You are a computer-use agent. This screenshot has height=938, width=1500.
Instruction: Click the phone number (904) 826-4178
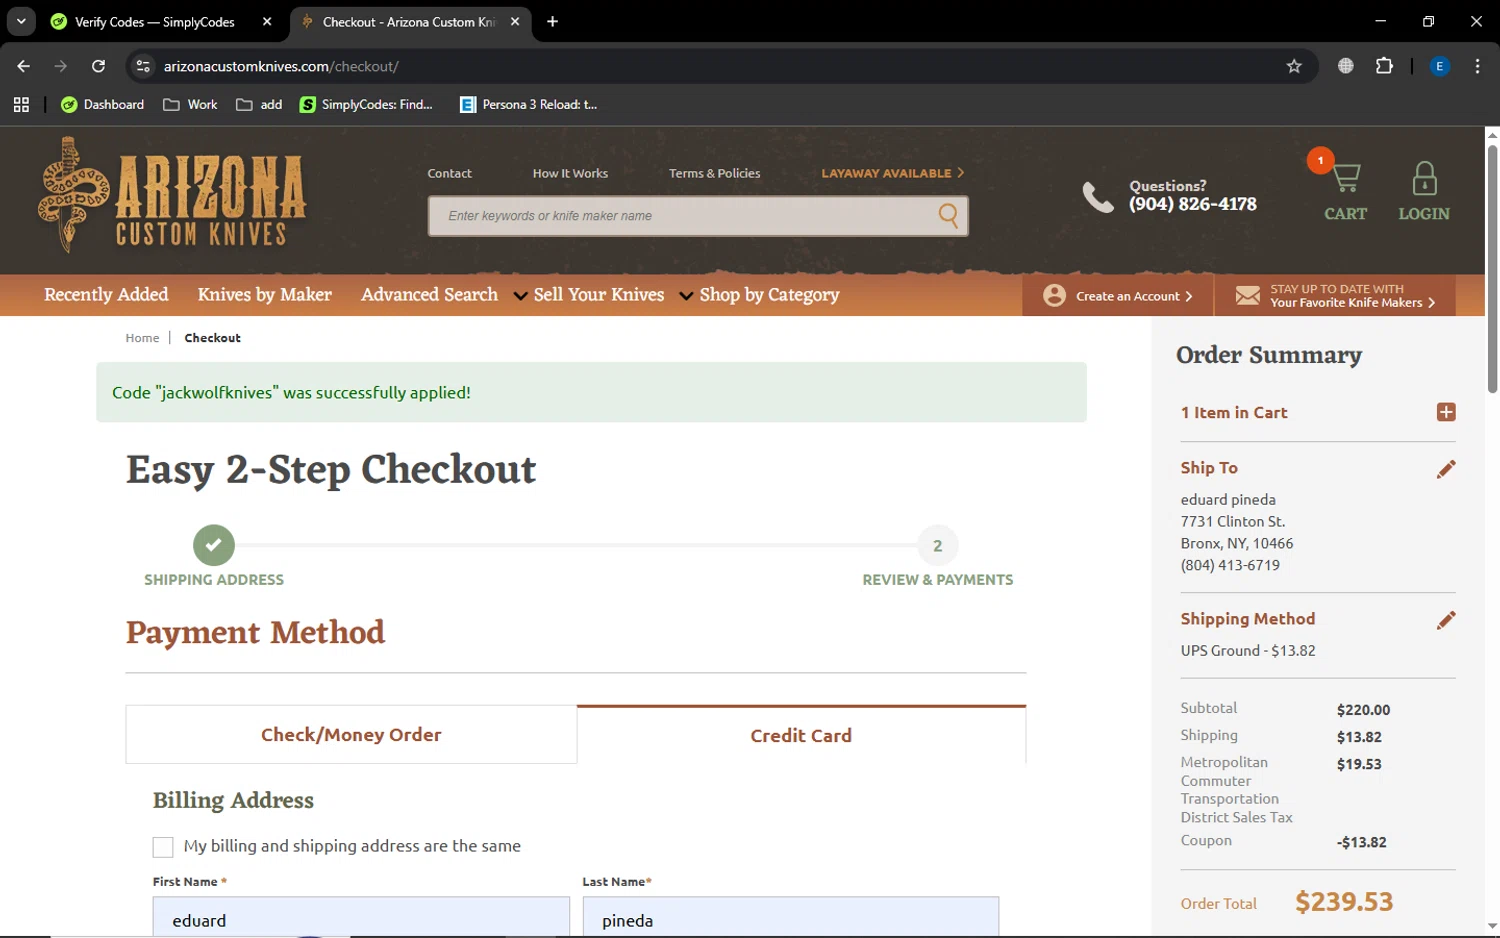[1193, 204]
